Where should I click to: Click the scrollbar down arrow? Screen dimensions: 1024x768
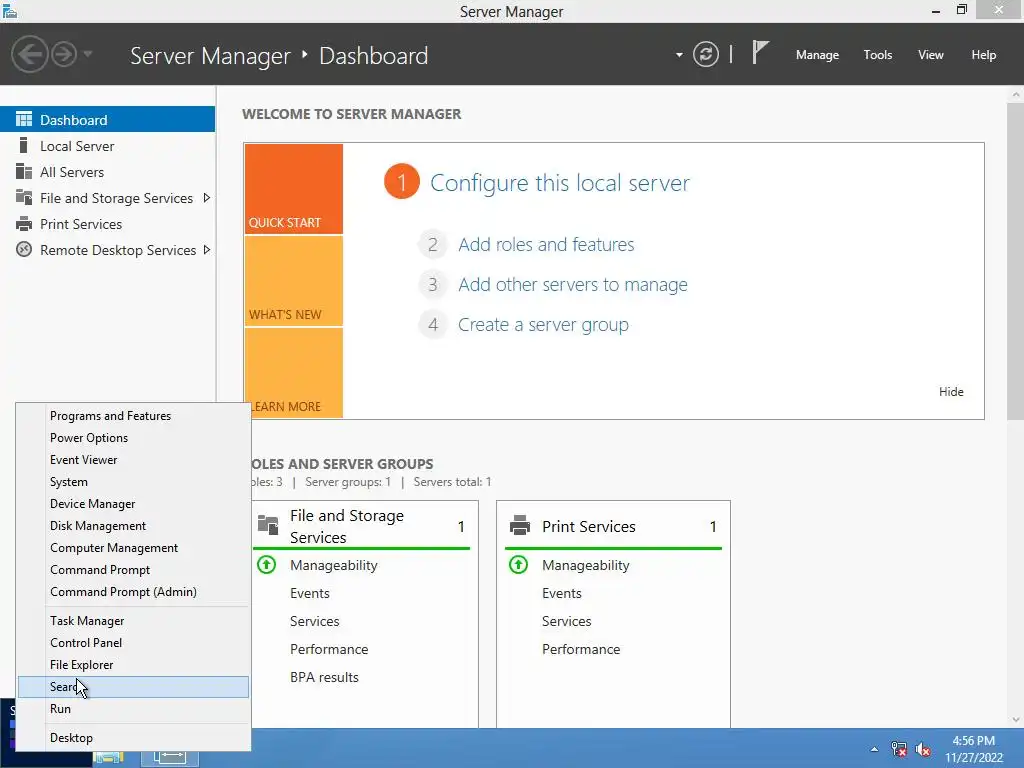click(1016, 720)
